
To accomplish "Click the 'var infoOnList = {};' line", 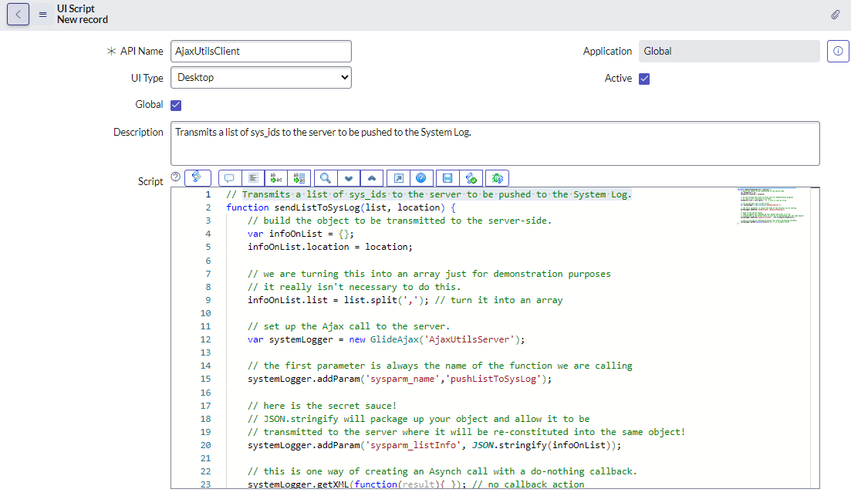I will (301, 233).
